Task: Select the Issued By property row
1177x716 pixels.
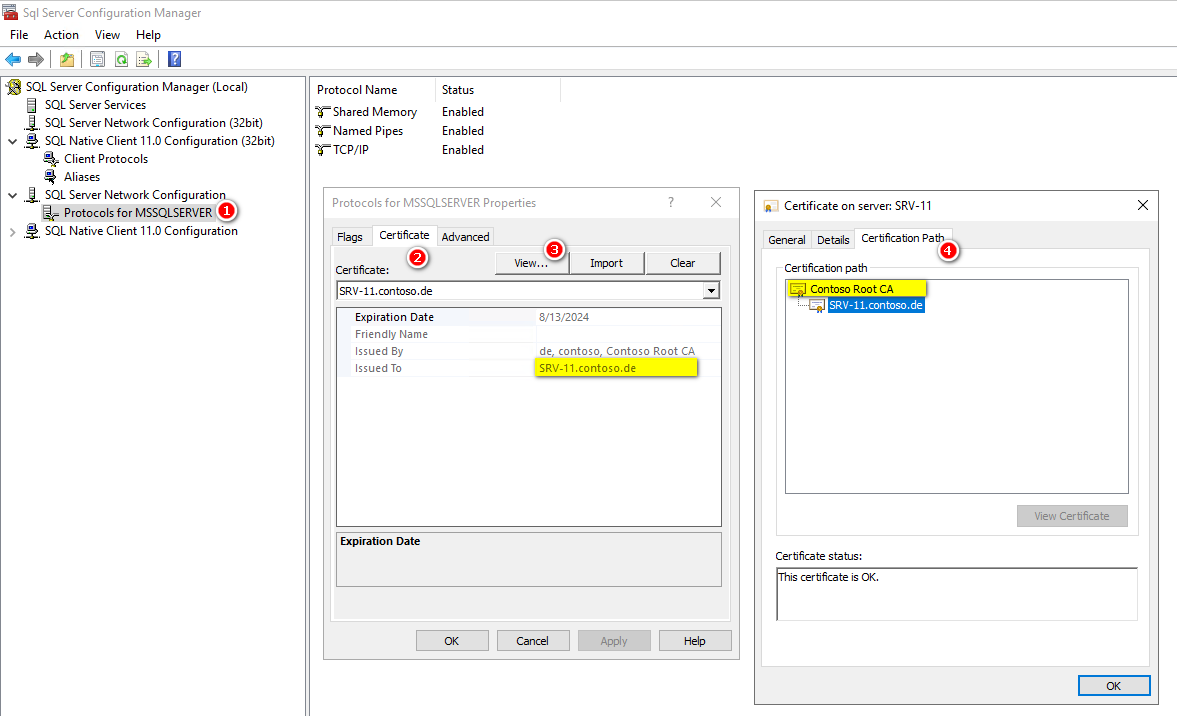Action: (x=529, y=351)
